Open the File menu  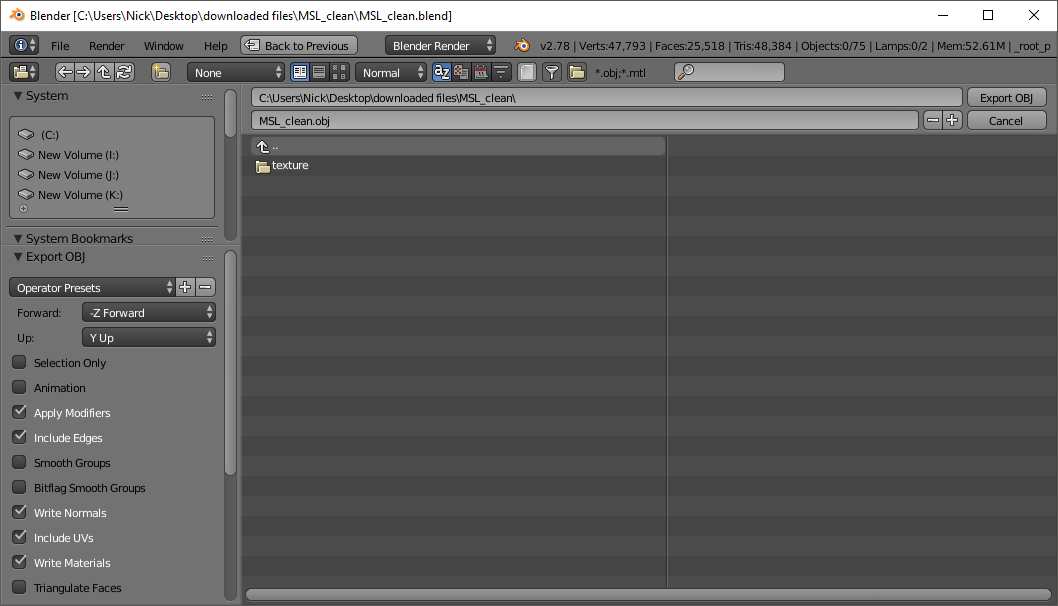pyautogui.click(x=60, y=46)
